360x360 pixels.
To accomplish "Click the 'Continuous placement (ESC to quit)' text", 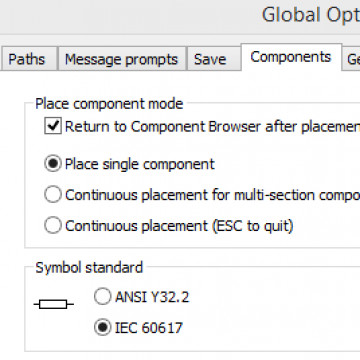I will (x=179, y=226).
